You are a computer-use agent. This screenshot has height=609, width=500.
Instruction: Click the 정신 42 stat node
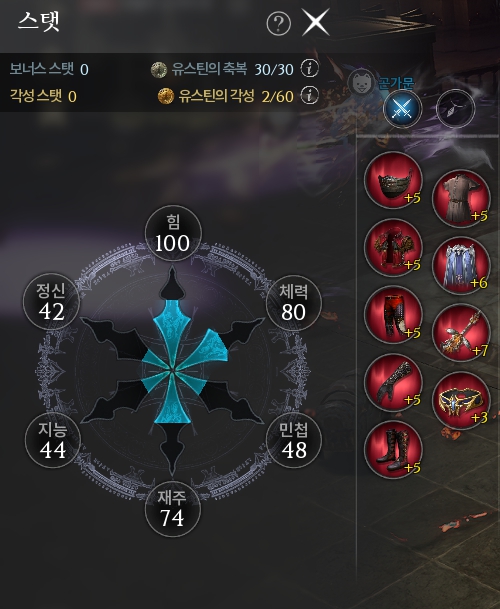[x=51, y=301]
